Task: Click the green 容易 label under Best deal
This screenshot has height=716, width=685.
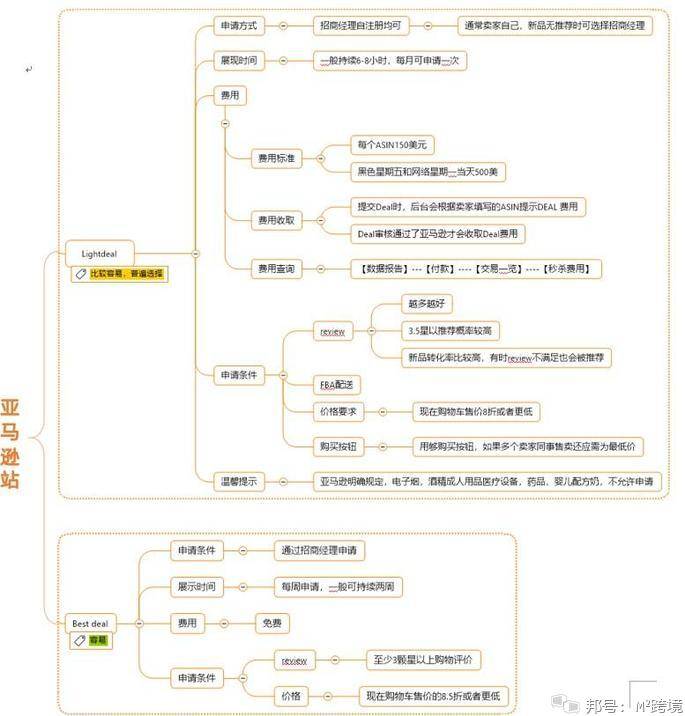Action: coord(98,641)
